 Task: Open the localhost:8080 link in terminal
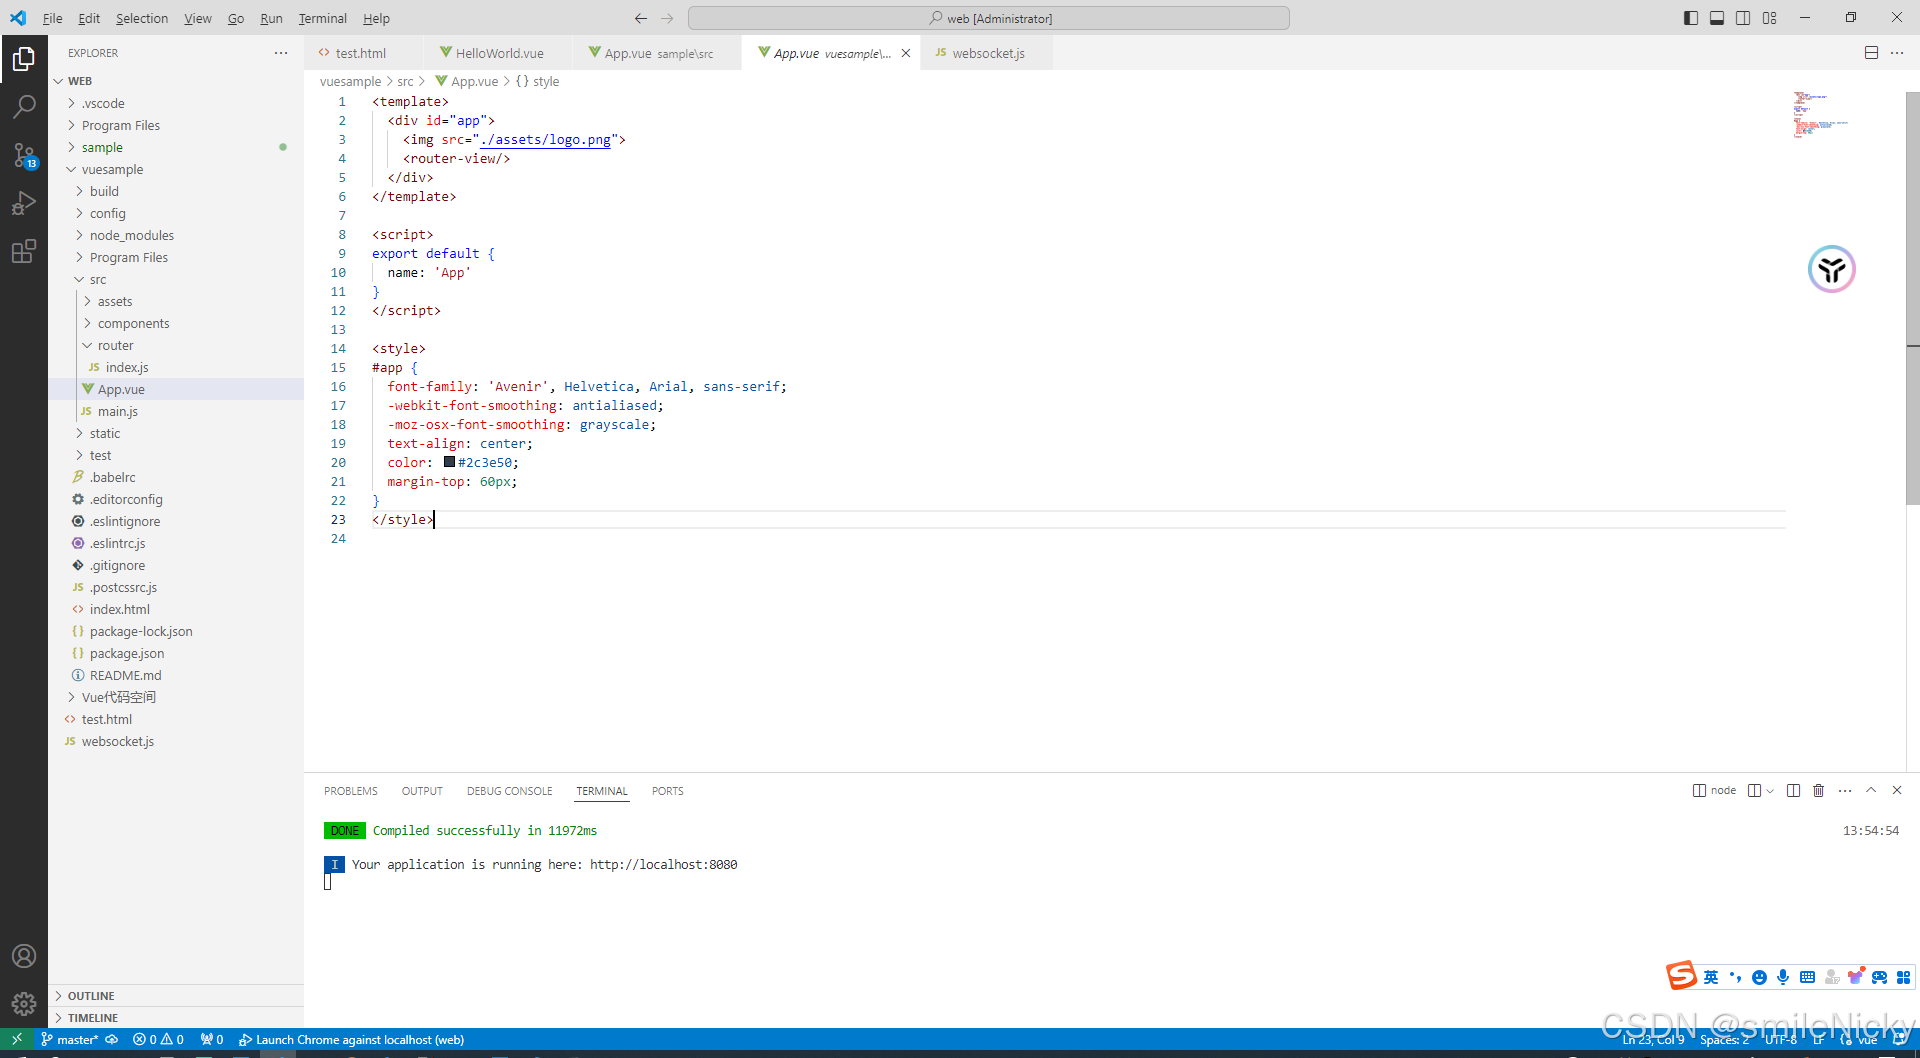click(x=663, y=864)
